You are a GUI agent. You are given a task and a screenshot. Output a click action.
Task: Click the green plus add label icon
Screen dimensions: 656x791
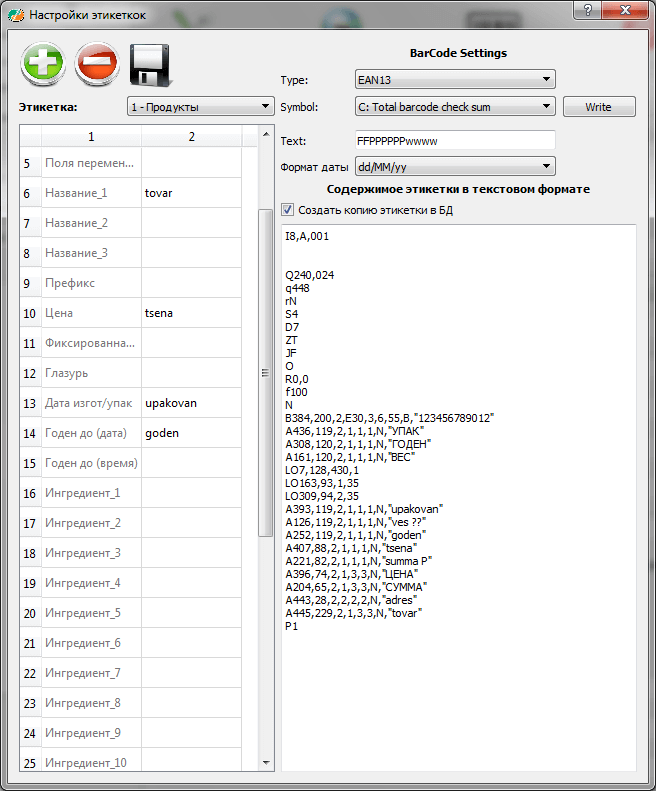coord(43,65)
